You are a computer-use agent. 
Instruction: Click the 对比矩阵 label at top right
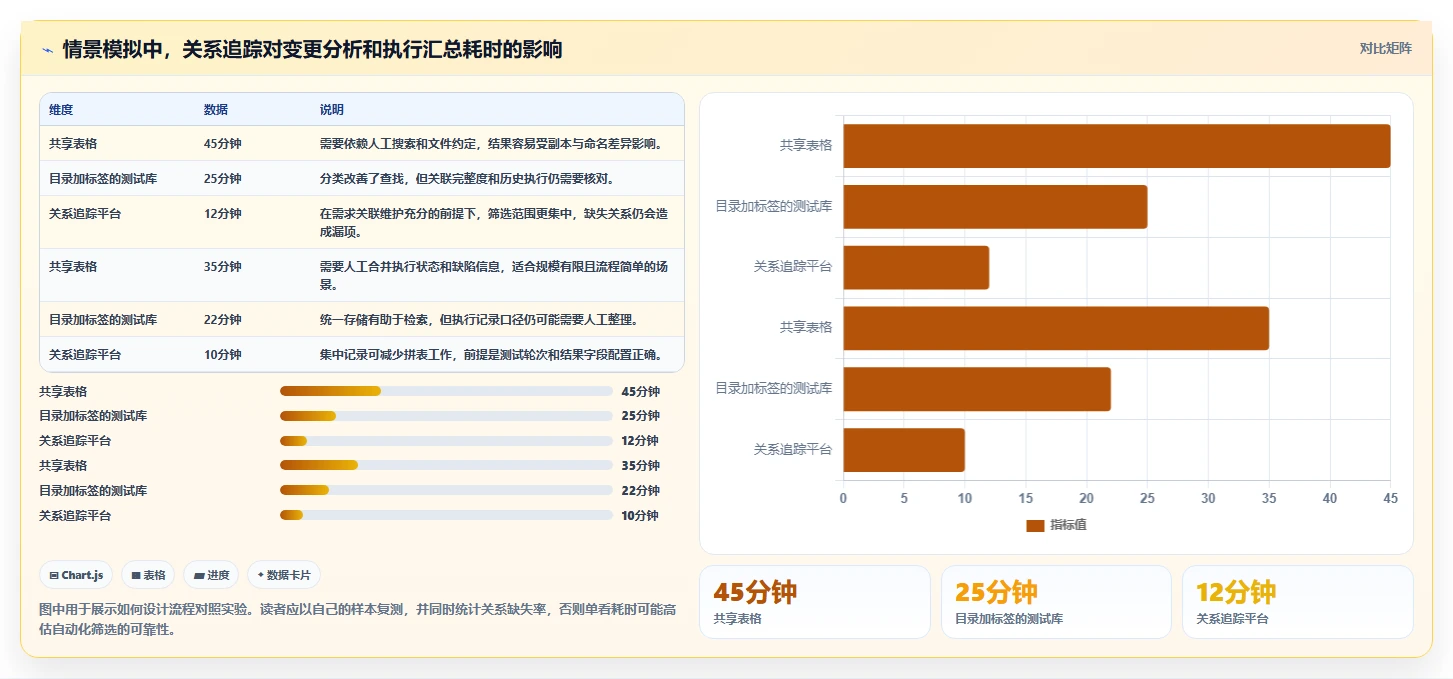pos(1386,48)
